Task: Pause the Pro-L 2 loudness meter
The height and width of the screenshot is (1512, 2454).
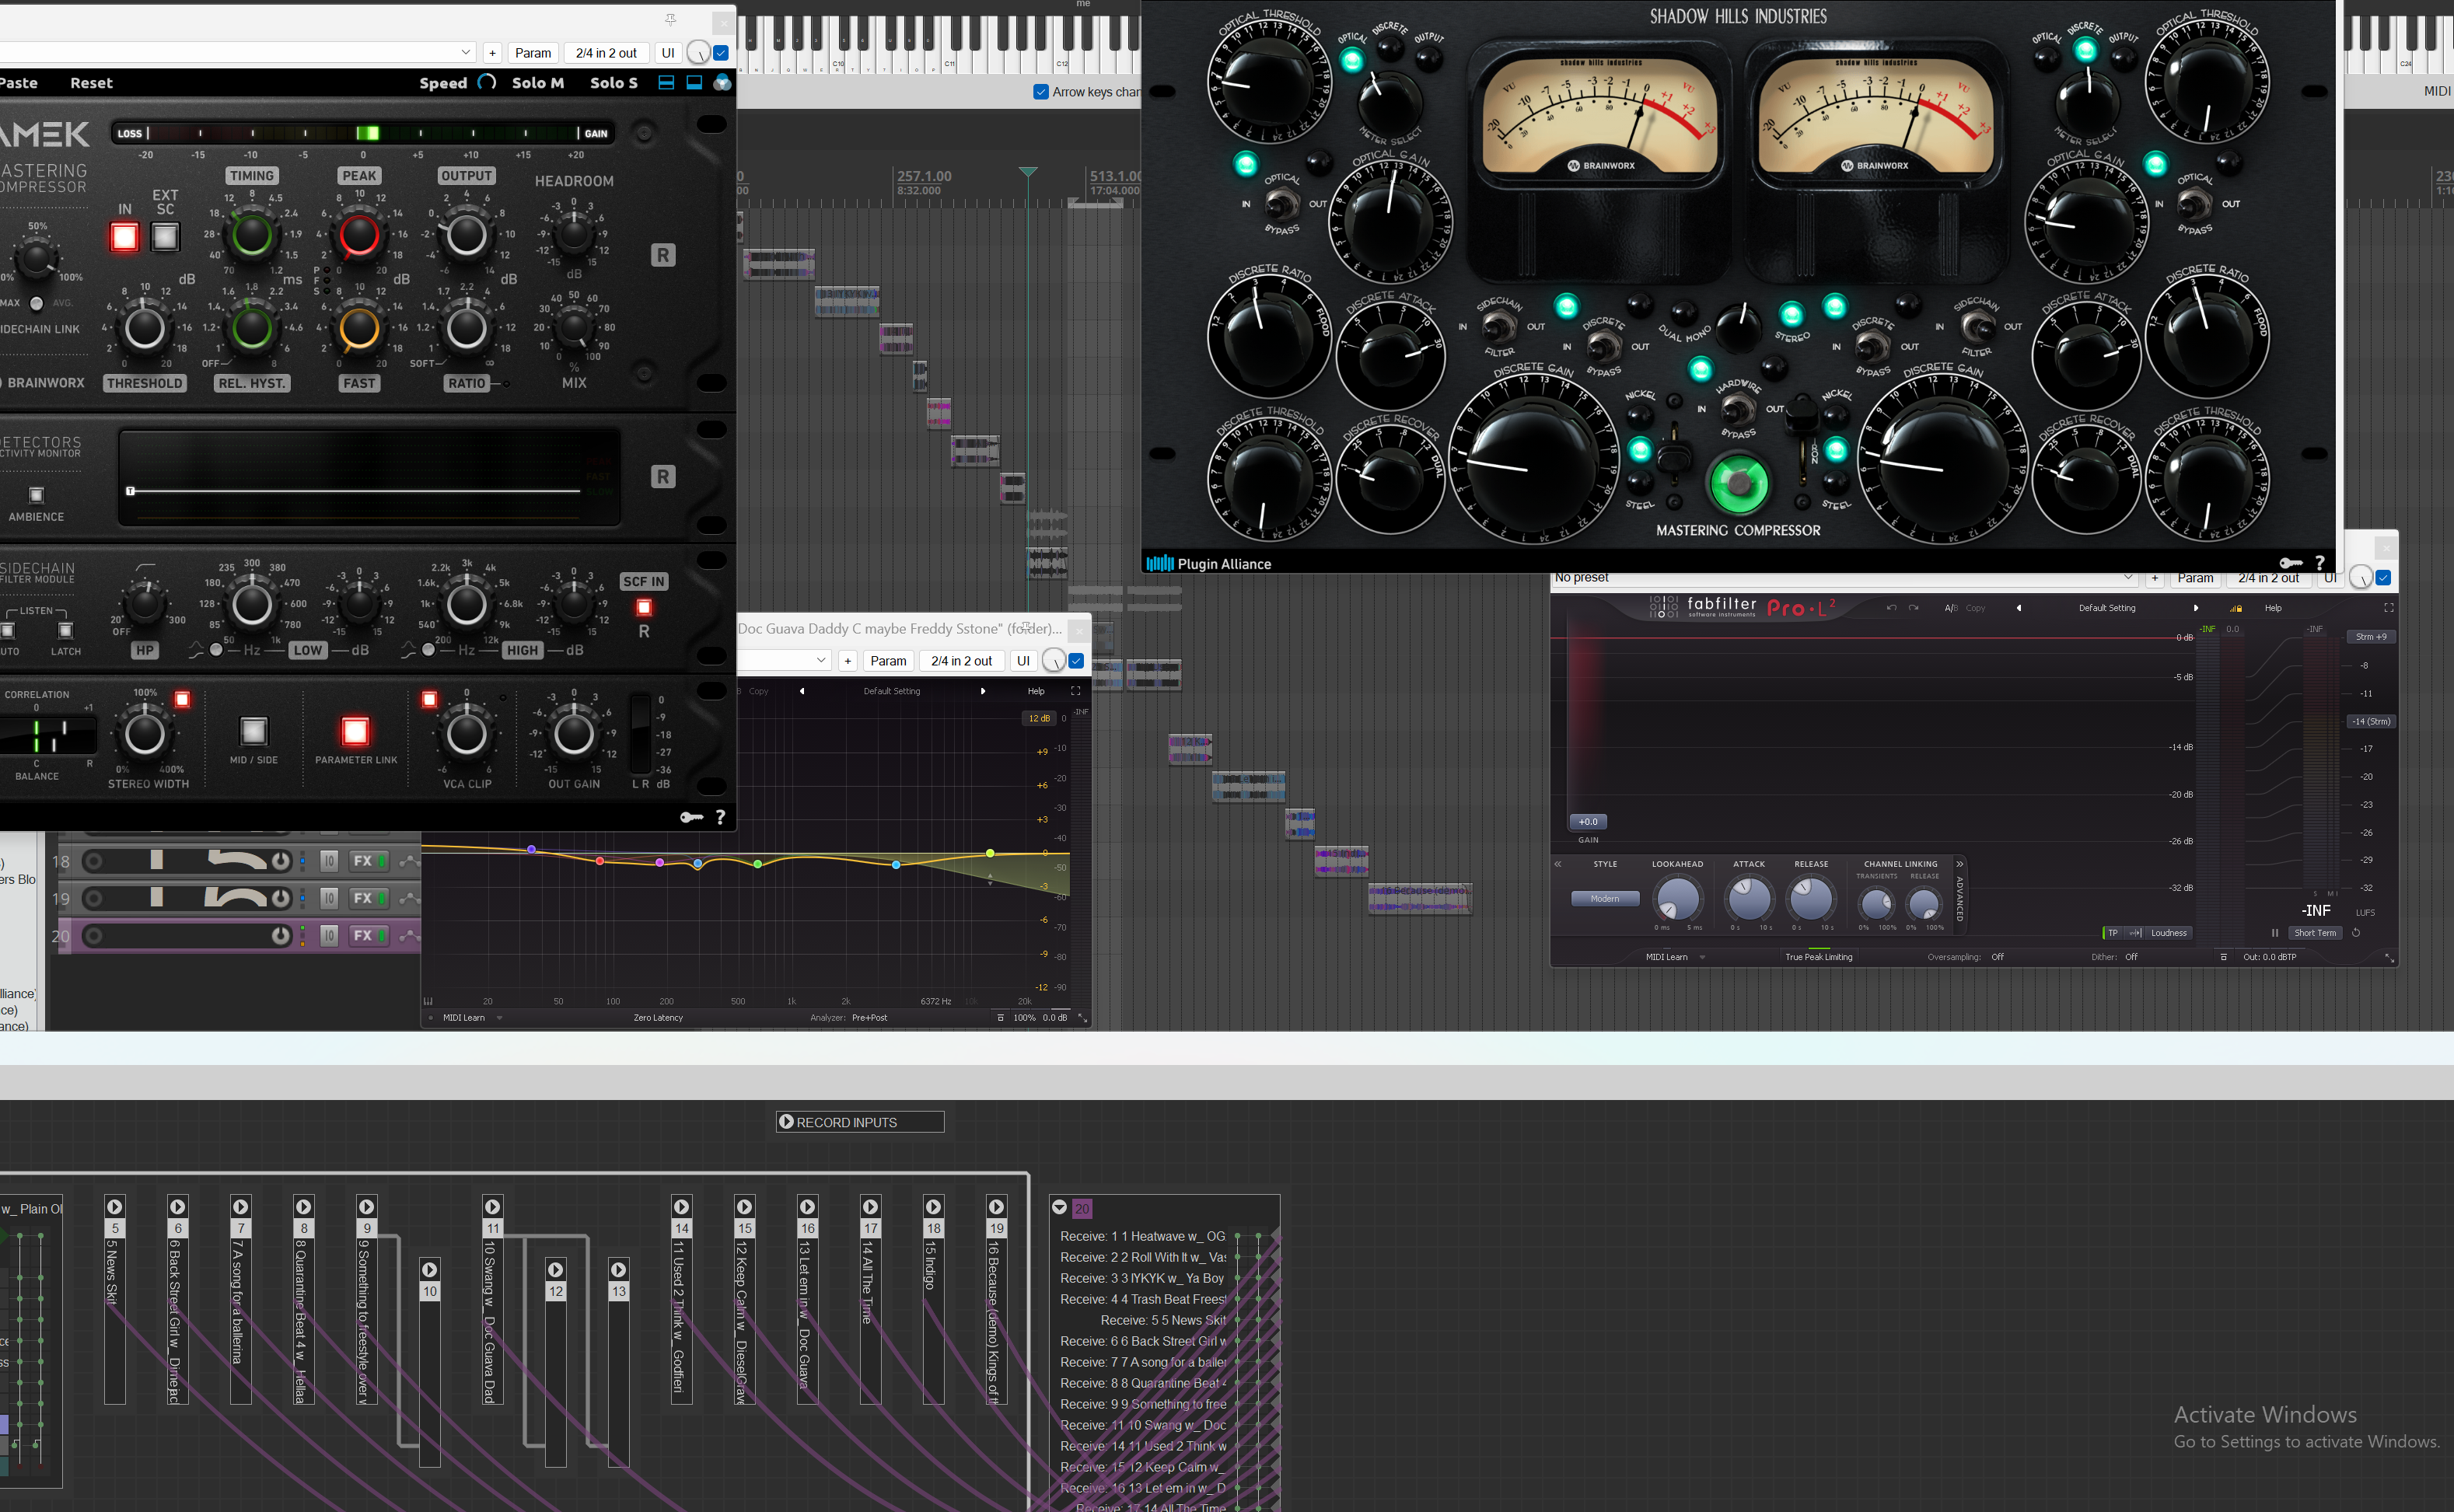Action: point(2275,933)
